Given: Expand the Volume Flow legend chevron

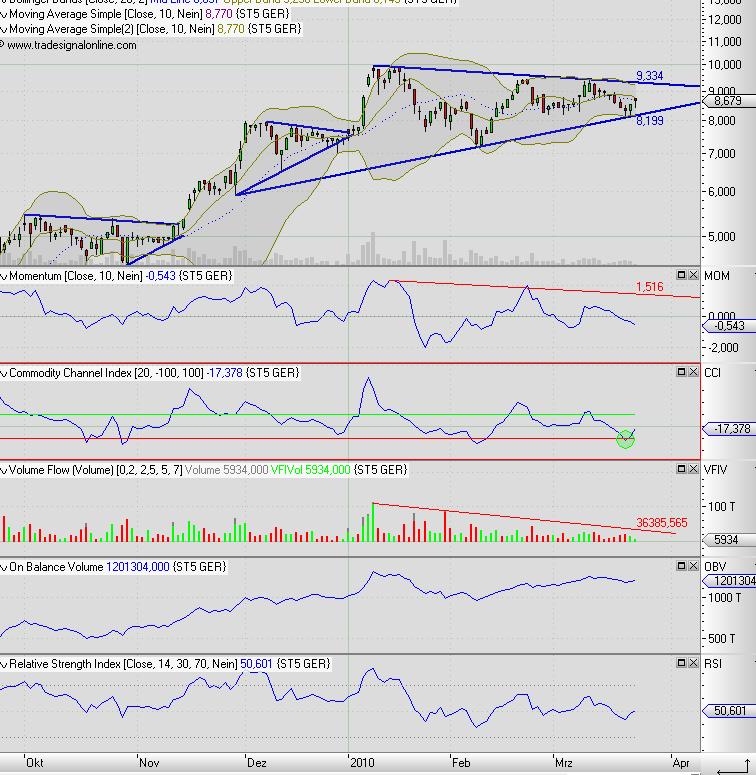Looking at the screenshot, I should click(4, 470).
